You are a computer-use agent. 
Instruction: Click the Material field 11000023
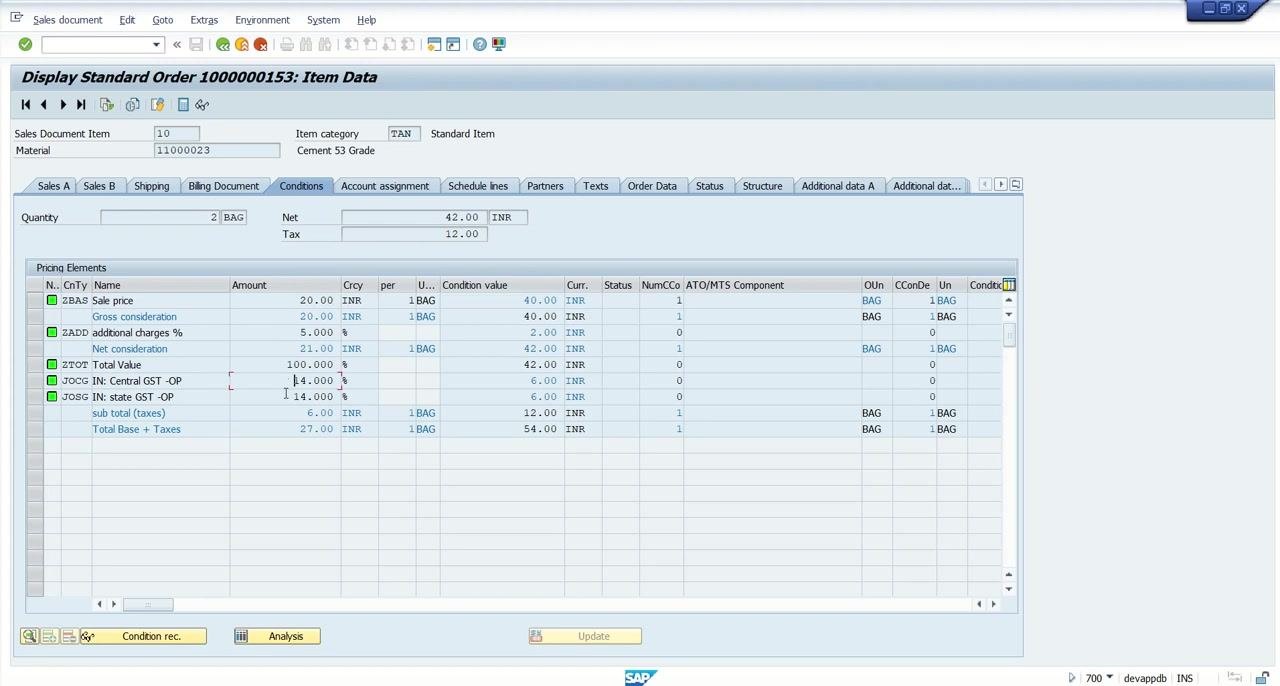[217, 150]
